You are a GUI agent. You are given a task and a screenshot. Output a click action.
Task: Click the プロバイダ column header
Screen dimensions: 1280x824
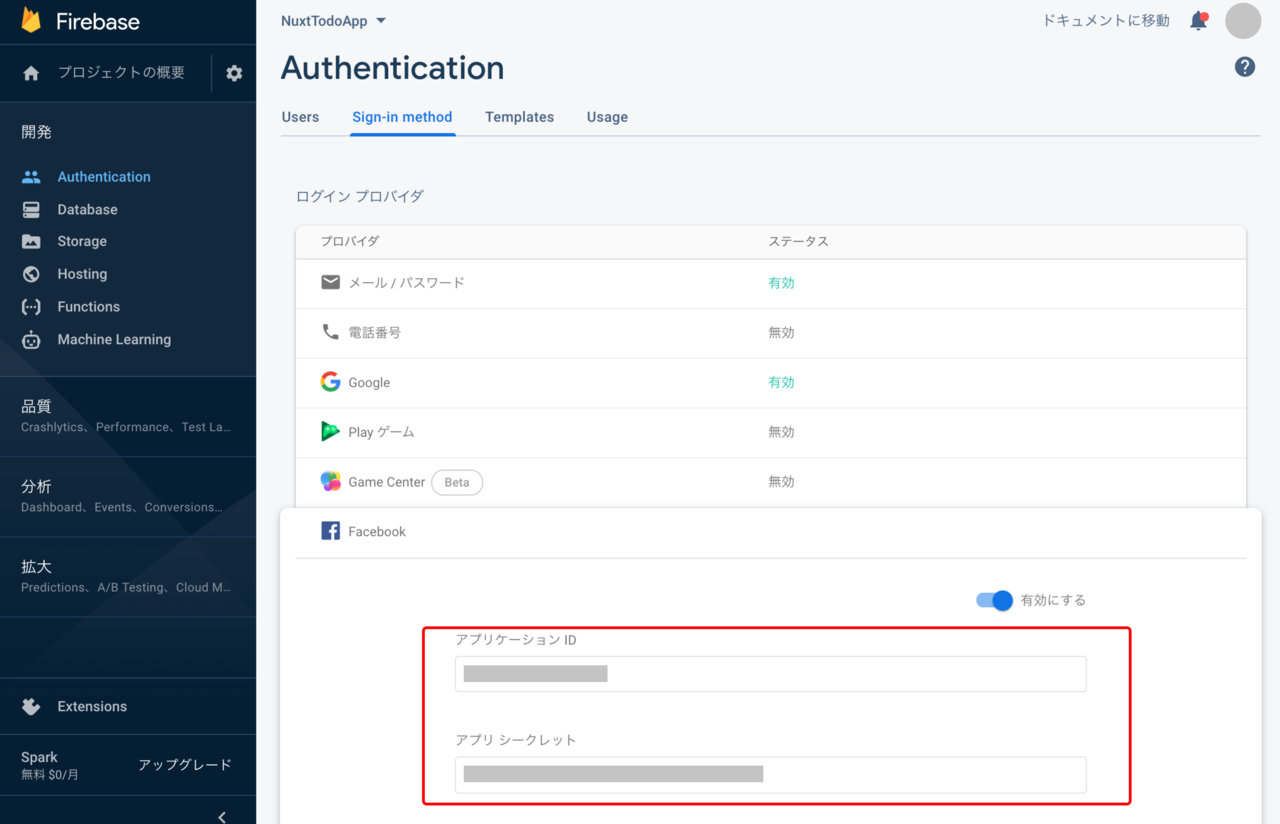click(349, 242)
